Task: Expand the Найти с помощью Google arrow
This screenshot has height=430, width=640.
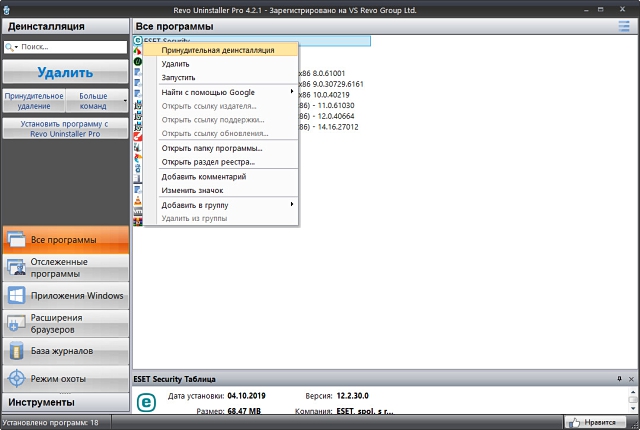Action: tap(291, 91)
